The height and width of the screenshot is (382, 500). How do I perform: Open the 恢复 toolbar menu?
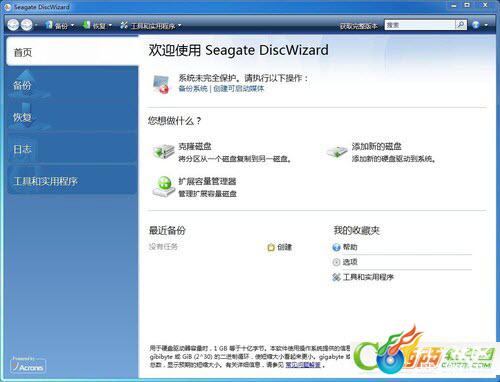click(x=97, y=25)
